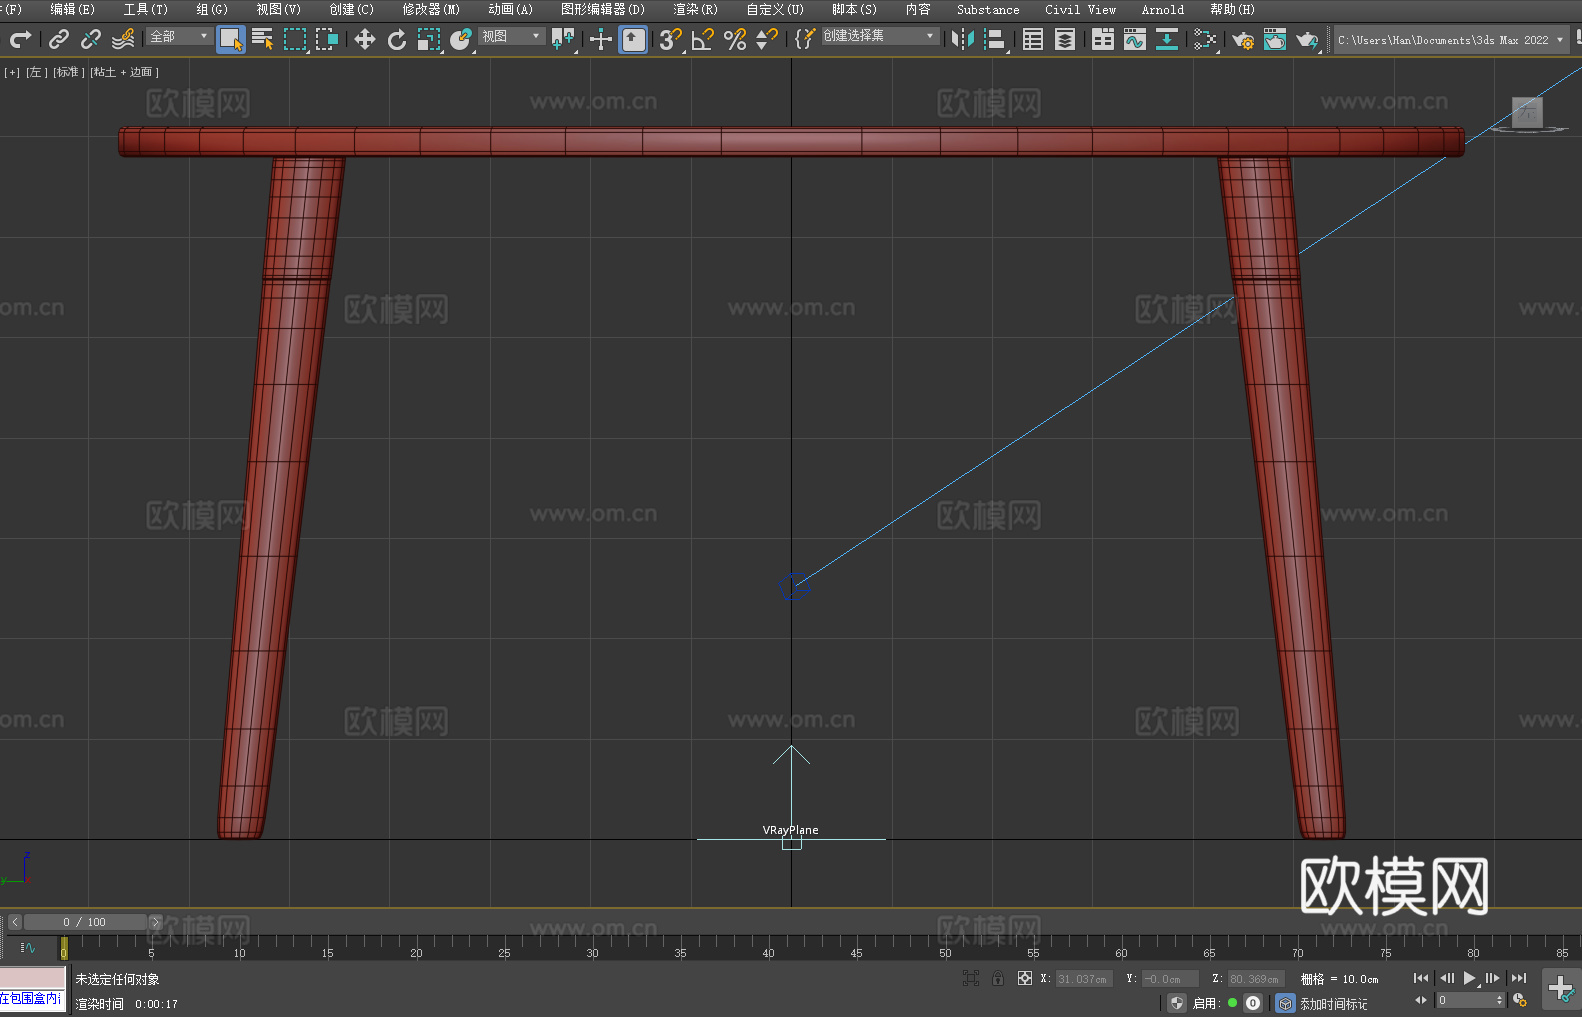This screenshot has height=1017, width=1582.
Task: Click the [左] viewport view label
Action: pyautogui.click(x=35, y=72)
